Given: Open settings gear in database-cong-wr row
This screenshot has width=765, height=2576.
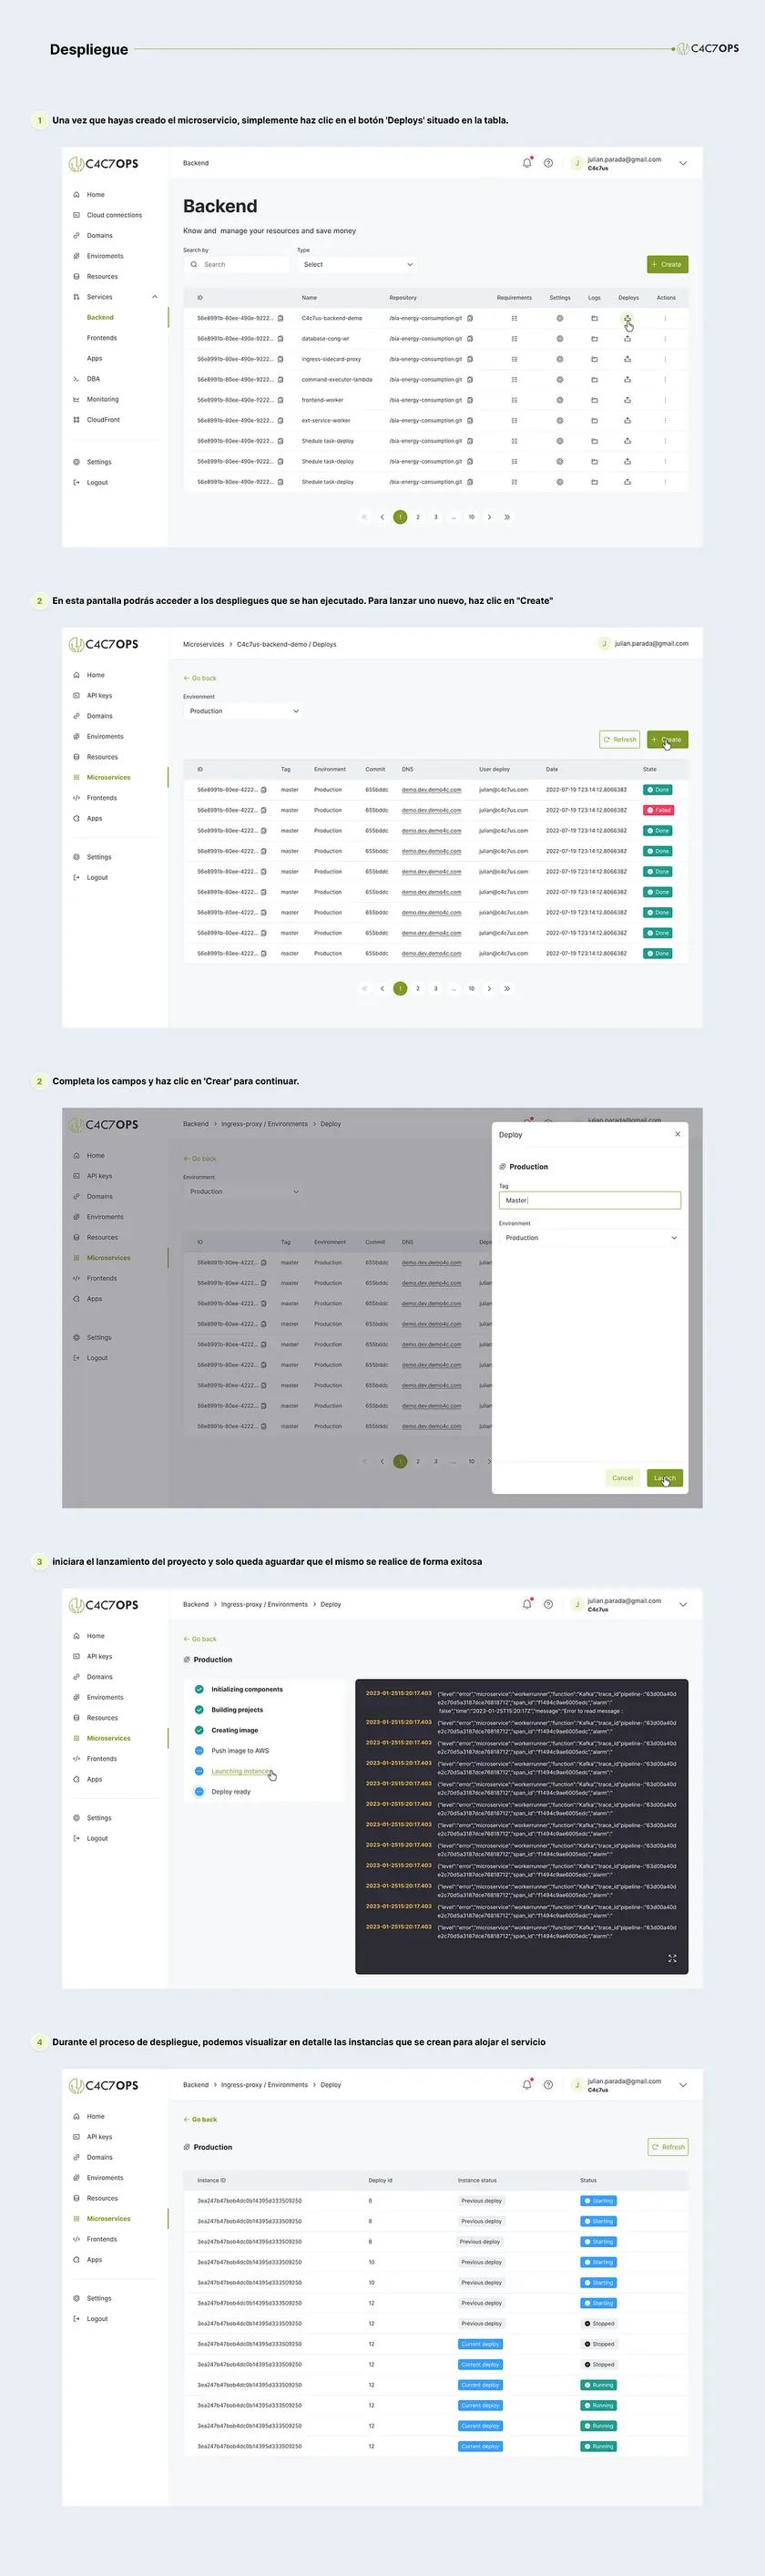Looking at the screenshot, I should tap(560, 339).
